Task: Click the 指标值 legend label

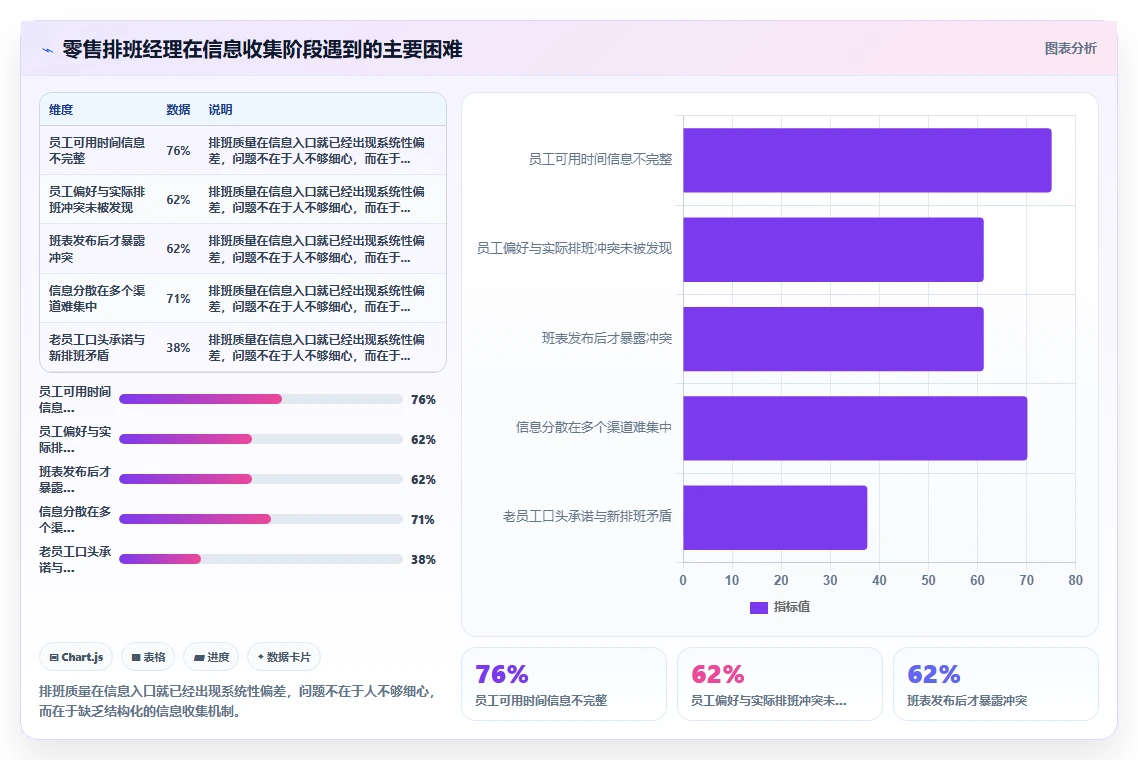Action: coord(792,607)
